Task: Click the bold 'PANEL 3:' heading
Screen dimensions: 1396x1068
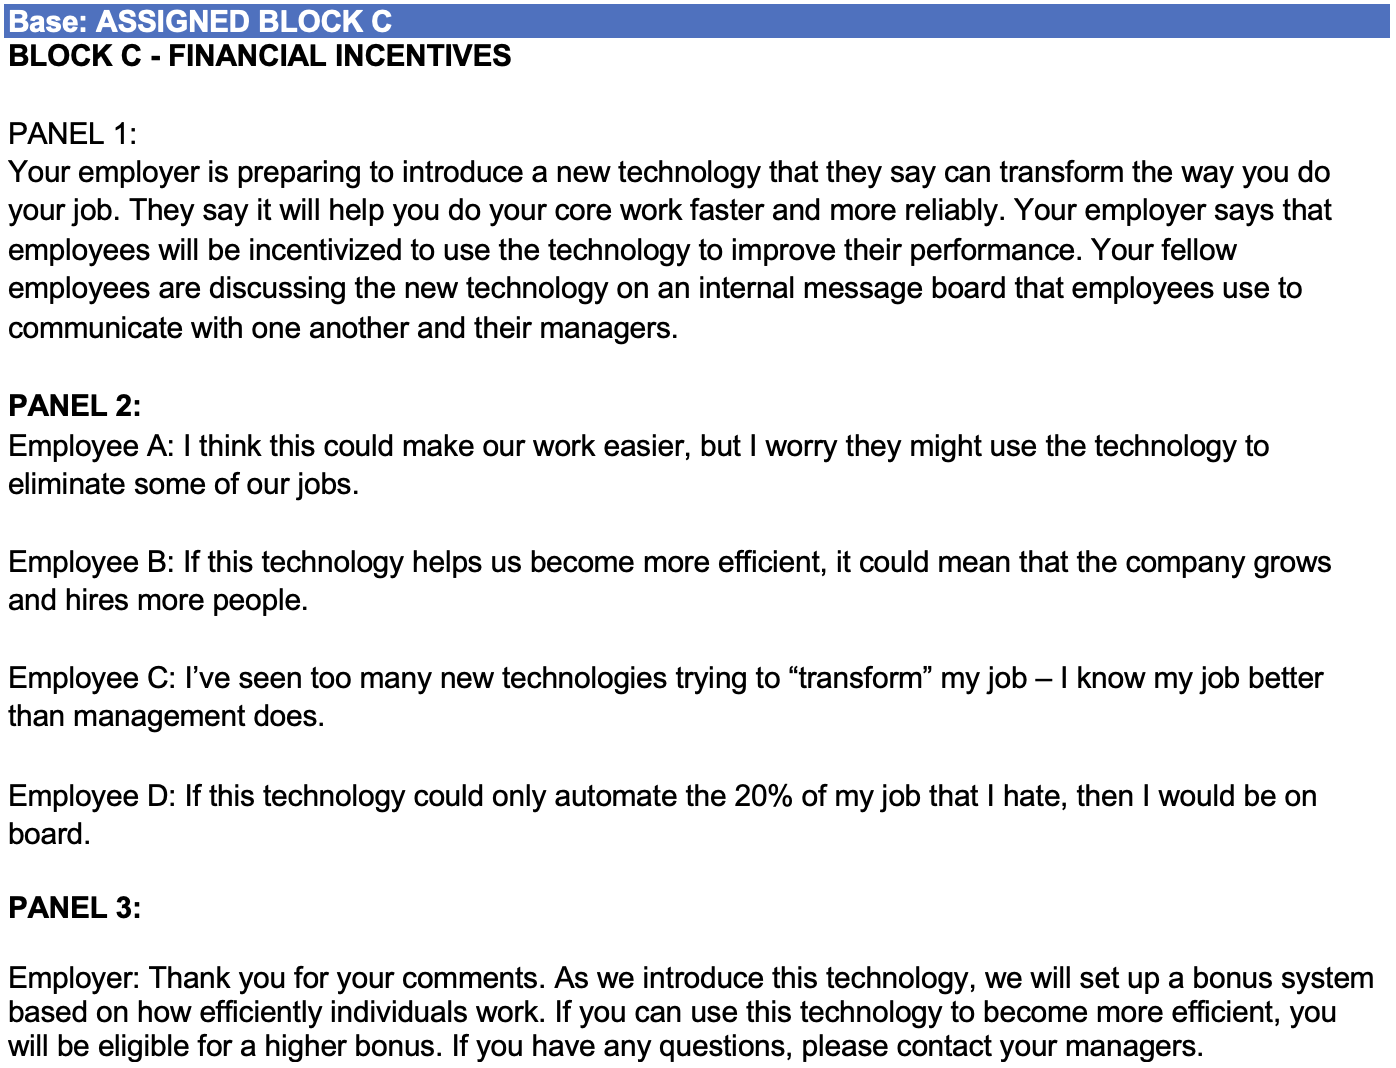Action: pyautogui.click(x=74, y=908)
